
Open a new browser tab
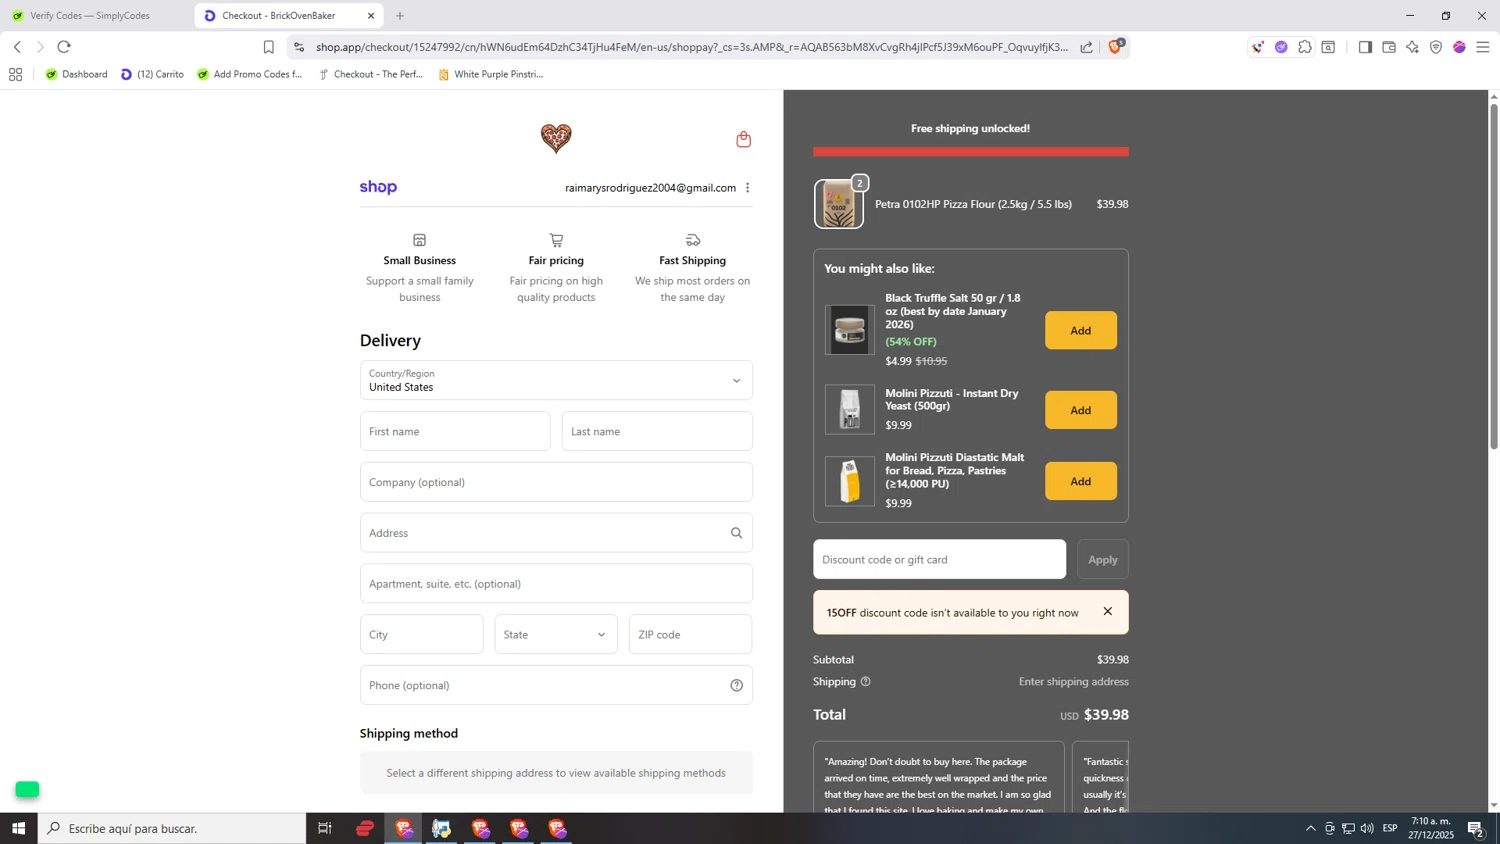[400, 16]
